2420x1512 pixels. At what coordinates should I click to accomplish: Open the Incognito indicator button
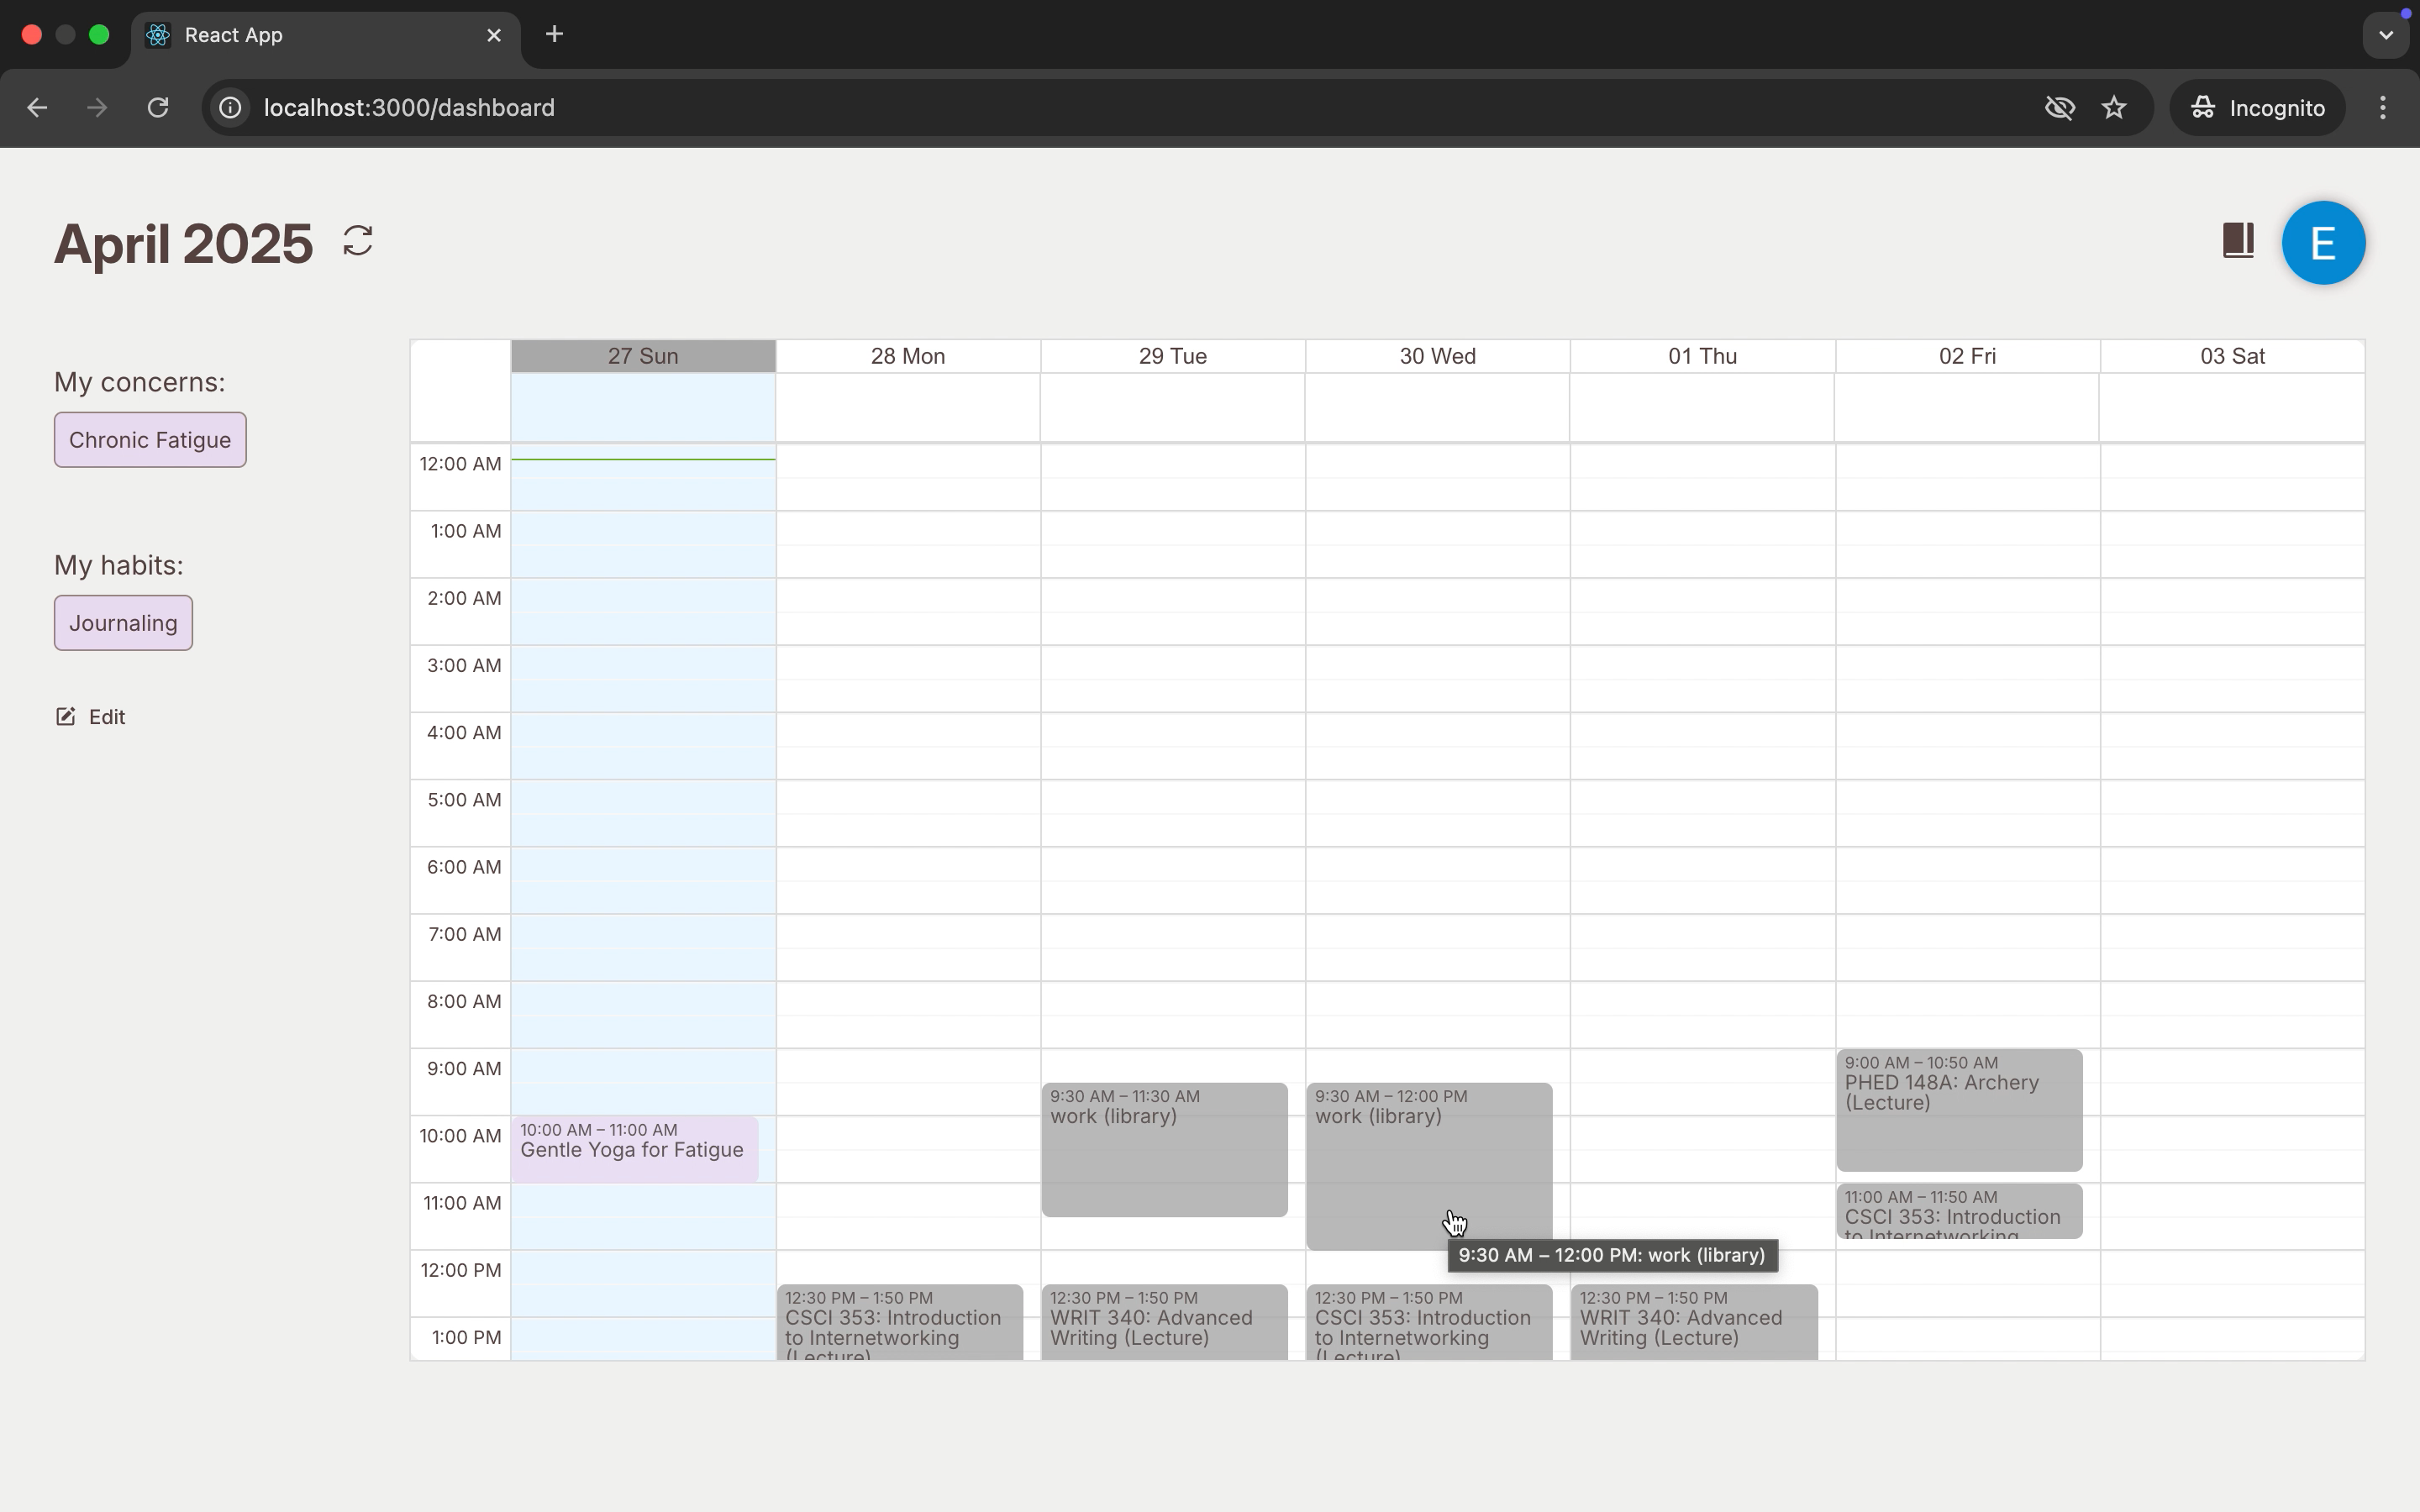pyautogui.click(x=2256, y=108)
